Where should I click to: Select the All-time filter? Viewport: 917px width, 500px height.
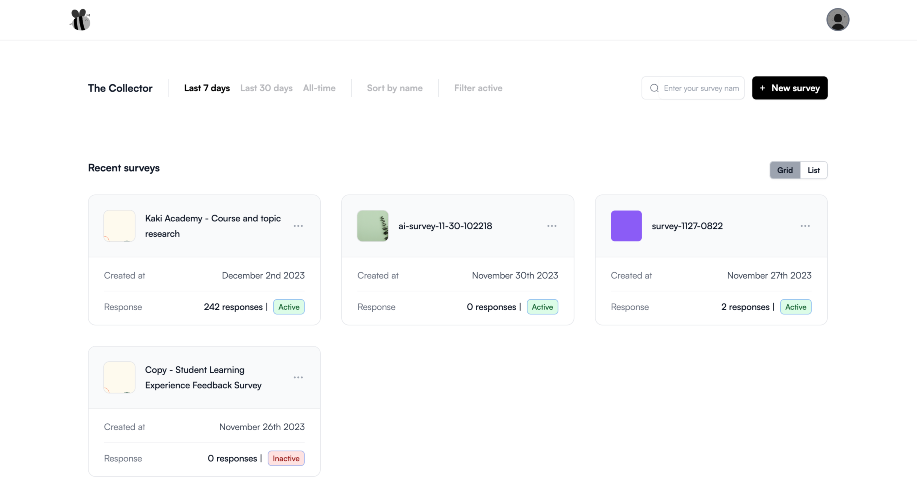tap(319, 88)
